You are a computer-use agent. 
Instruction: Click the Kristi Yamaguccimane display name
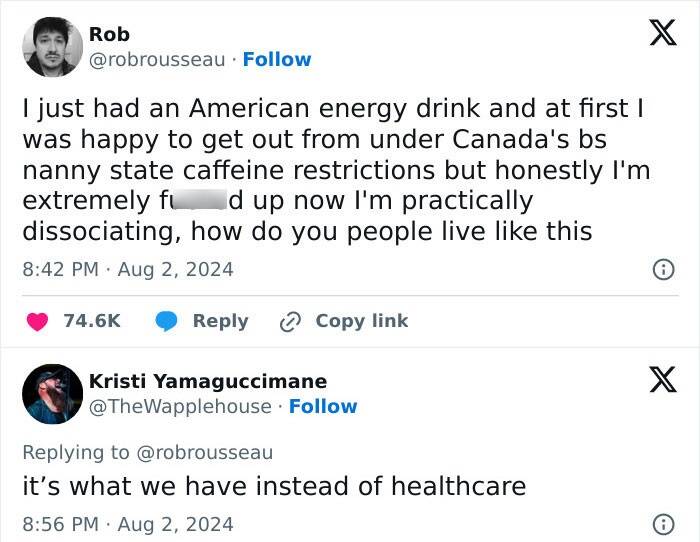click(207, 381)
